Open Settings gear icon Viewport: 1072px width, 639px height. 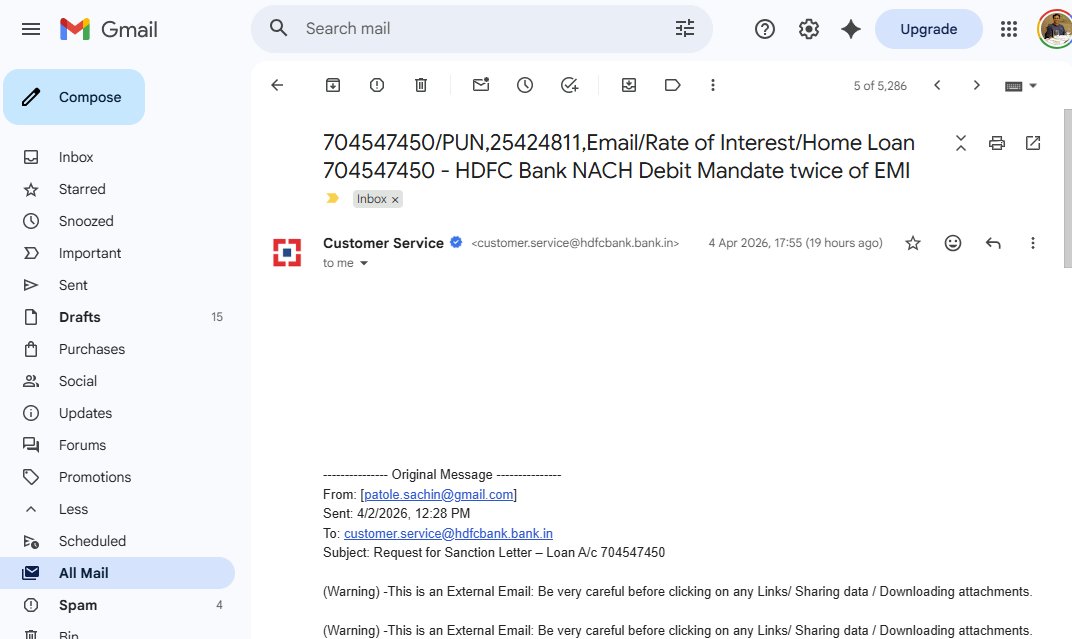pyautogui.click(x=808, y=29)
